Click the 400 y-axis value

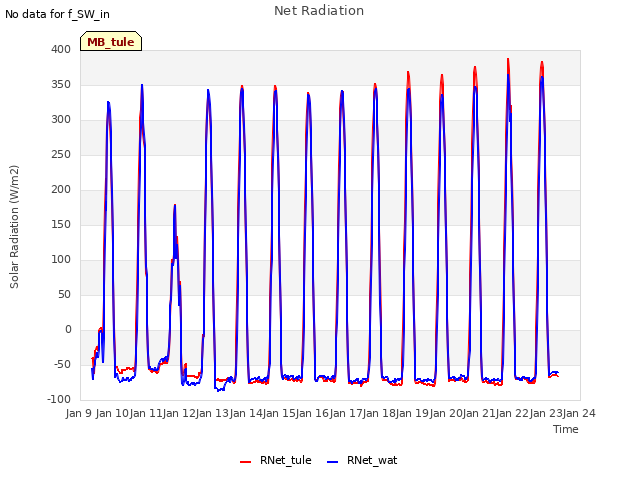[x=61, y=49]
